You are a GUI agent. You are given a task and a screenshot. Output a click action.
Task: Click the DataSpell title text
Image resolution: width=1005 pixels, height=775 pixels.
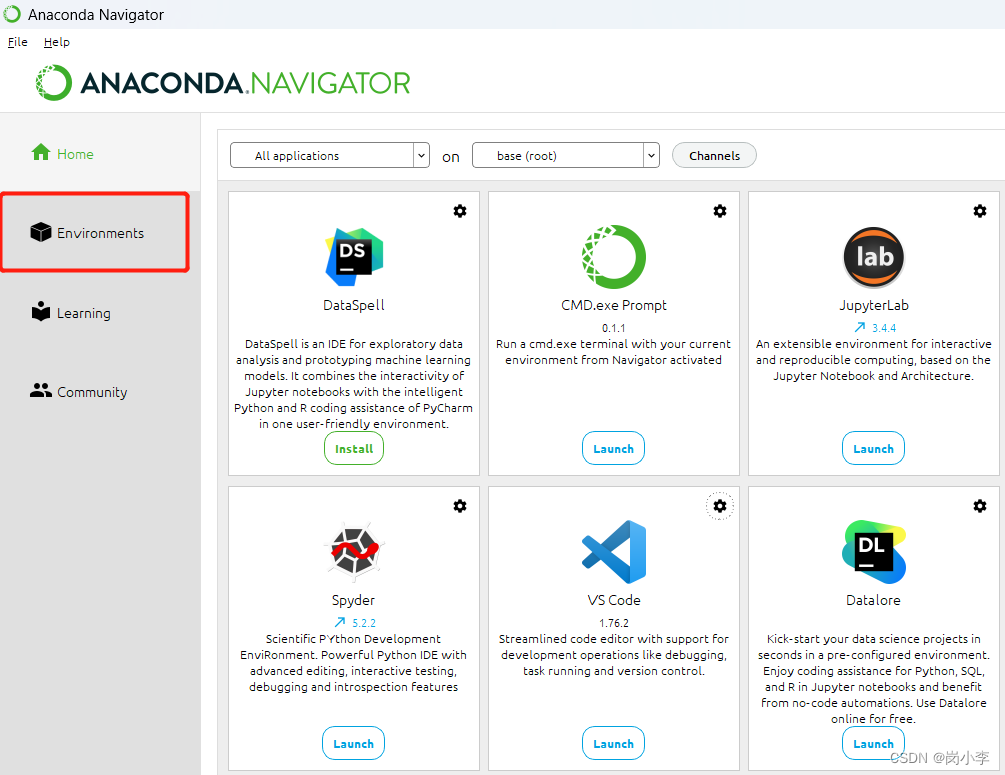pyautogui.click(x=354, y=305)
